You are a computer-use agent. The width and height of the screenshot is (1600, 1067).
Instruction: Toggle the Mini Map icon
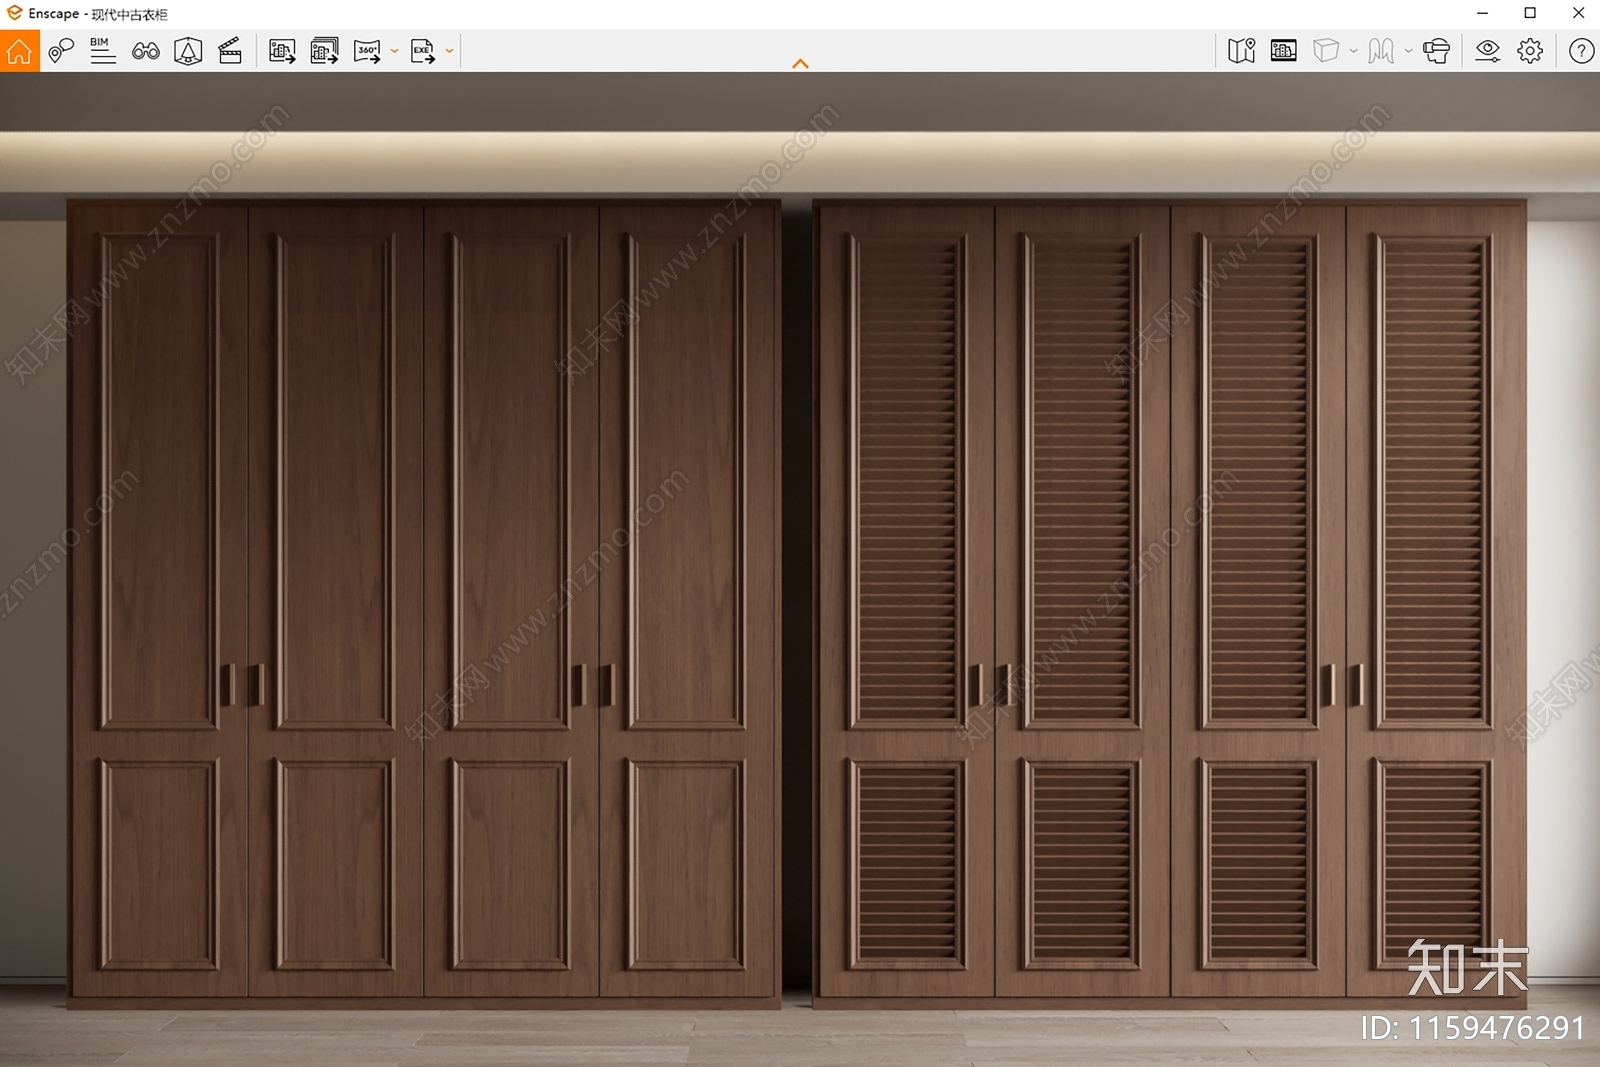pyautogui.click(x=1241, y=51)
